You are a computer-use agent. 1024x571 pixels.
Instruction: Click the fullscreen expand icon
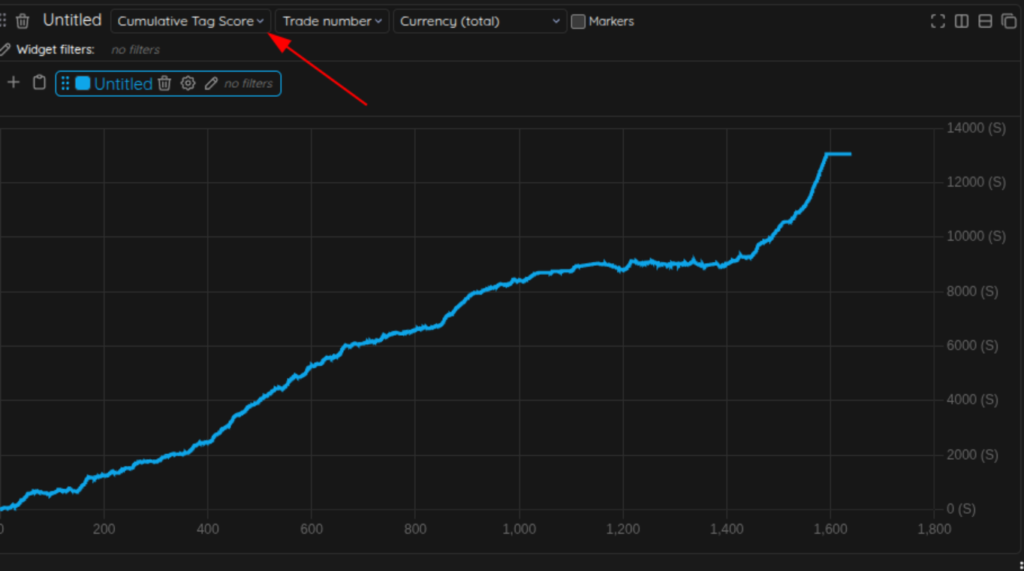(937, 21)
